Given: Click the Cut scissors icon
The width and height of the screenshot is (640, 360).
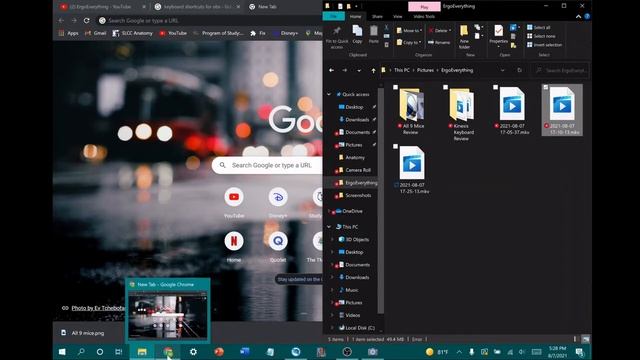Looking at the screenshot, I should 386,28.
